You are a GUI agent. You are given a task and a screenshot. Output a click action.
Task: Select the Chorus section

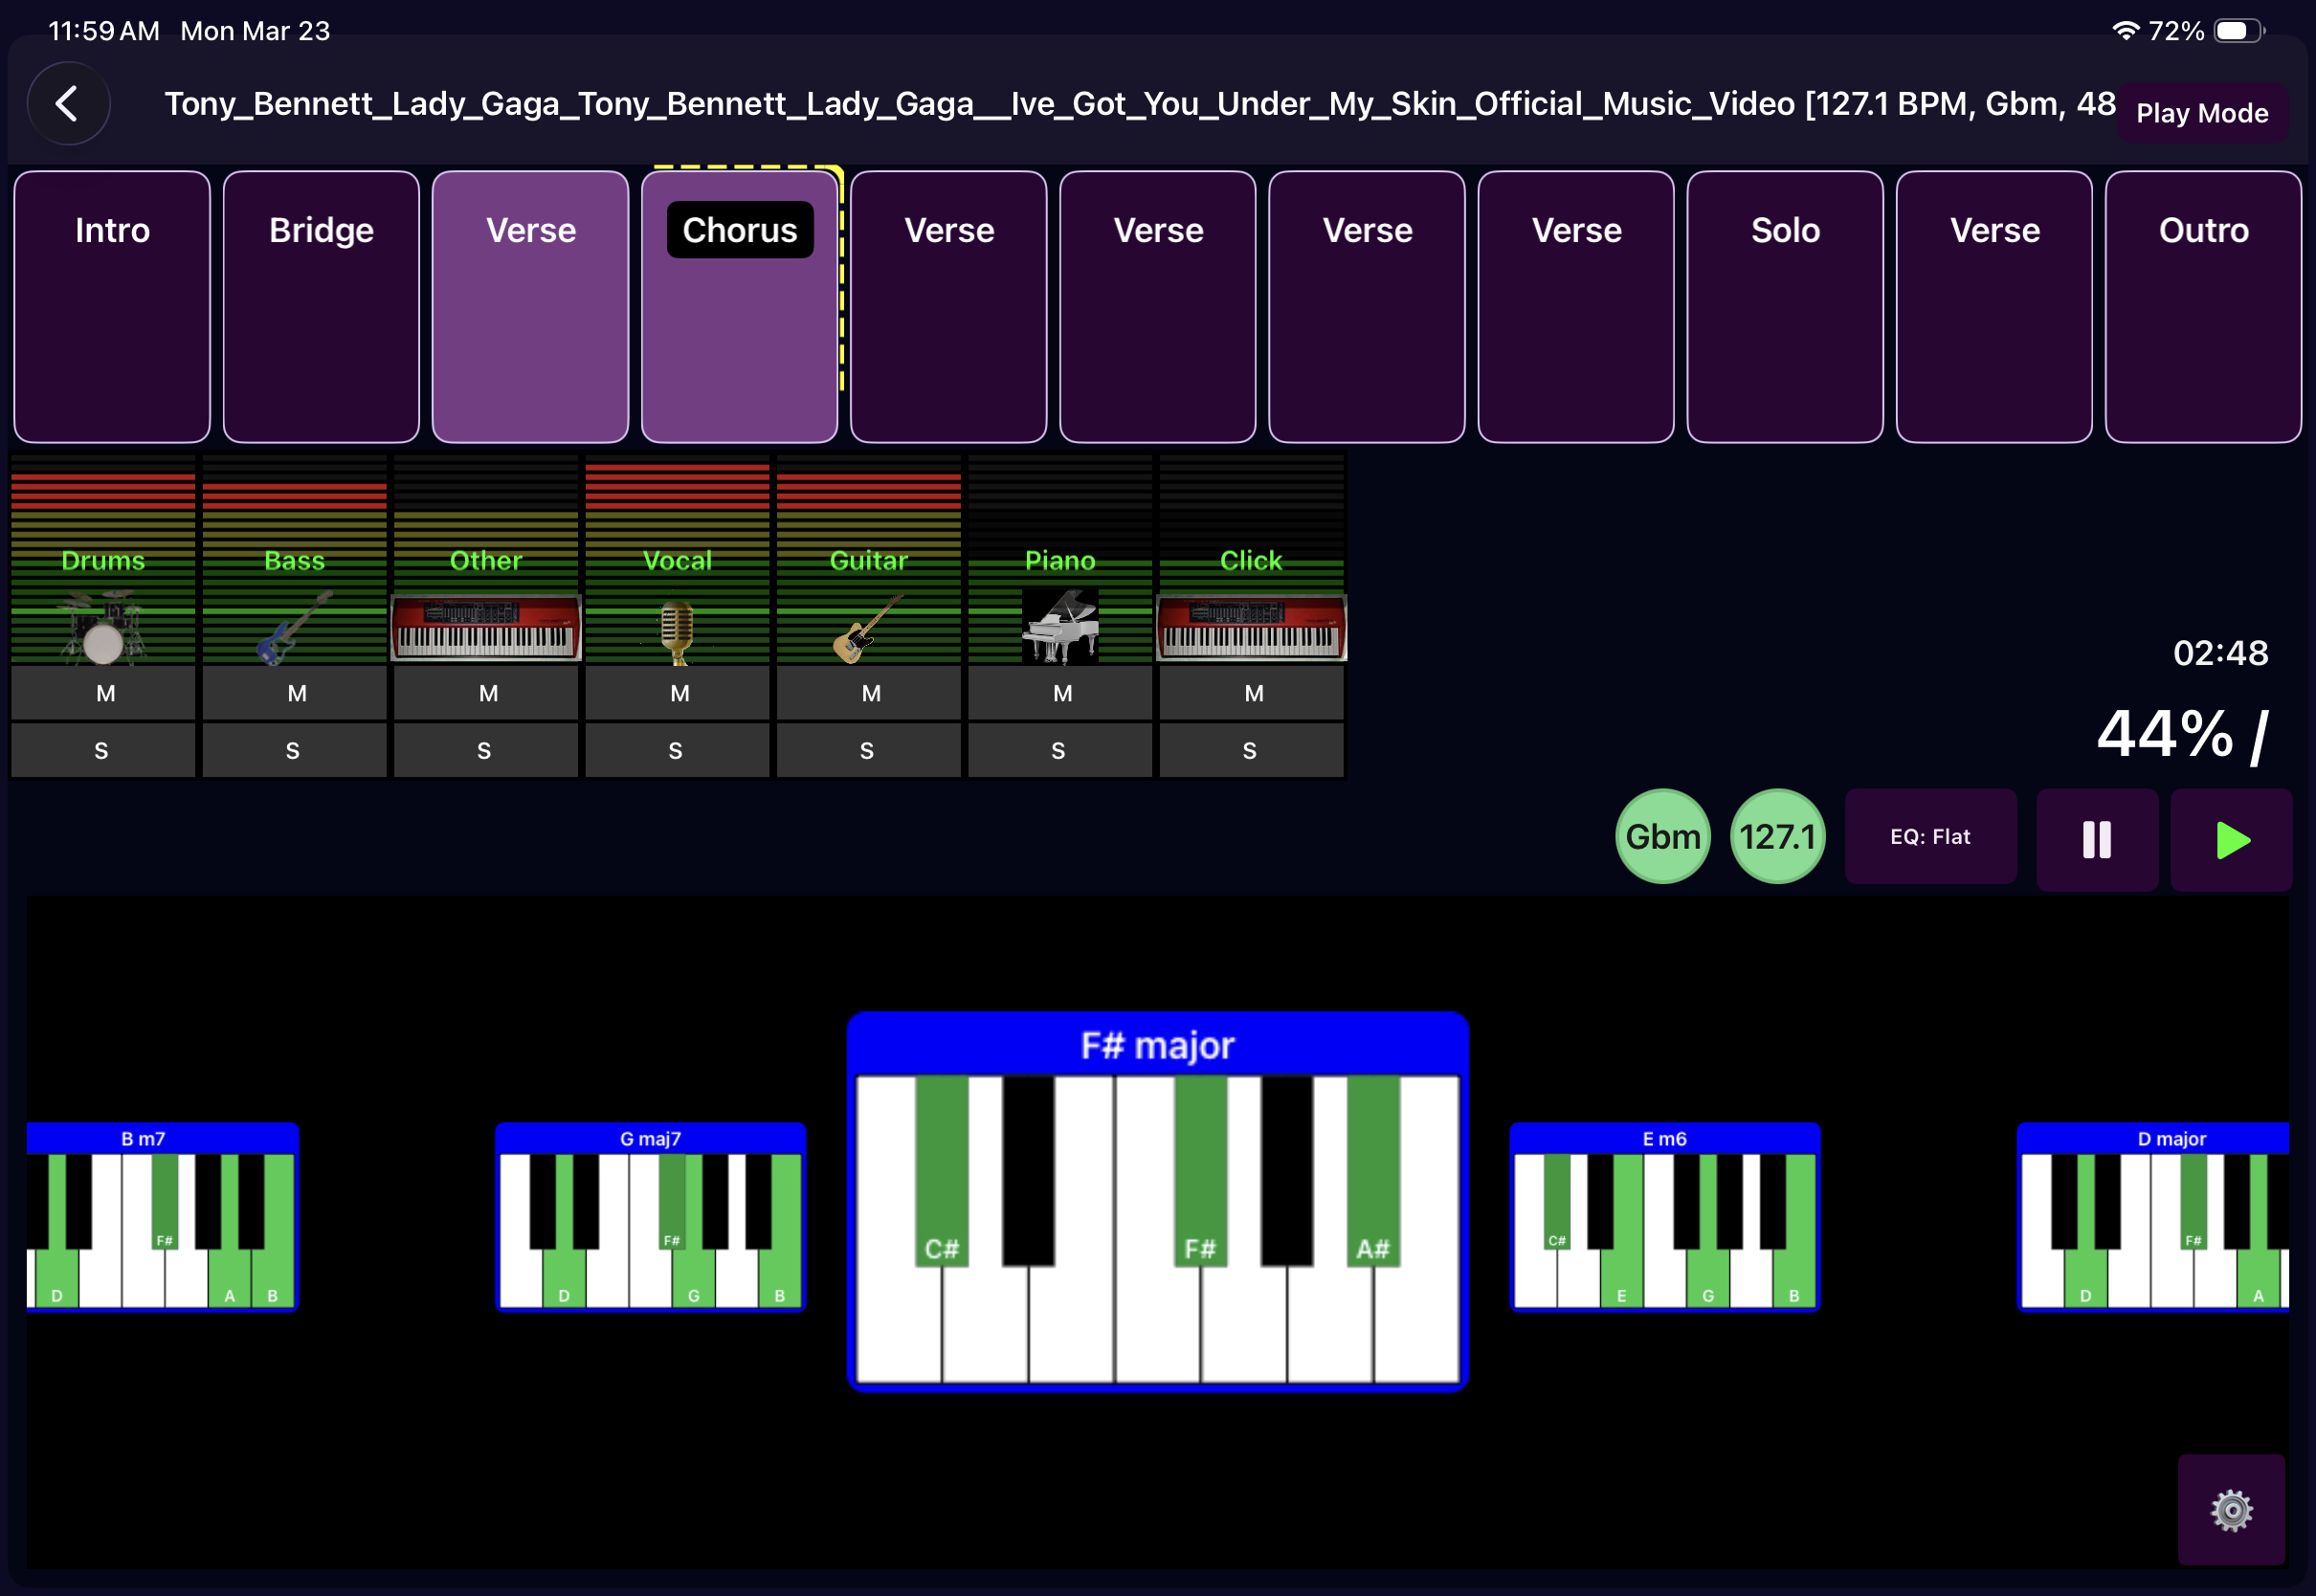[x=740, y=305]
